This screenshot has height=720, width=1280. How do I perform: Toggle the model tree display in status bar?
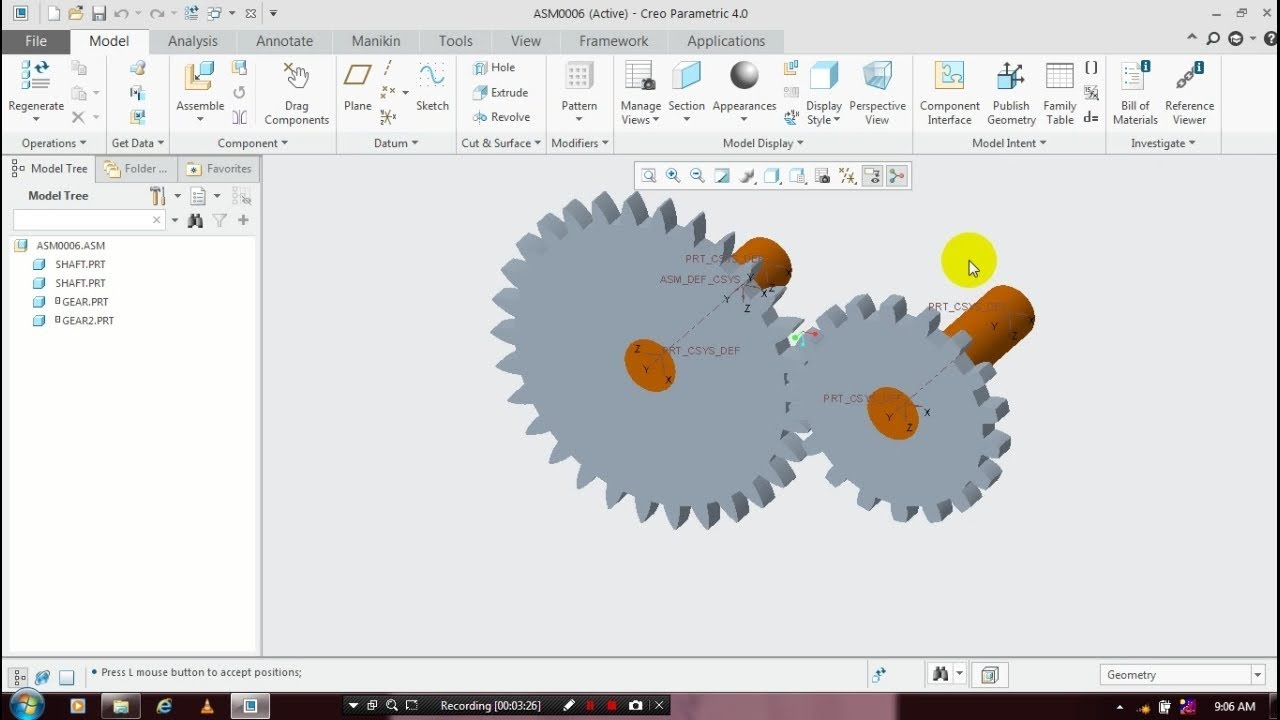coord(20,677)
